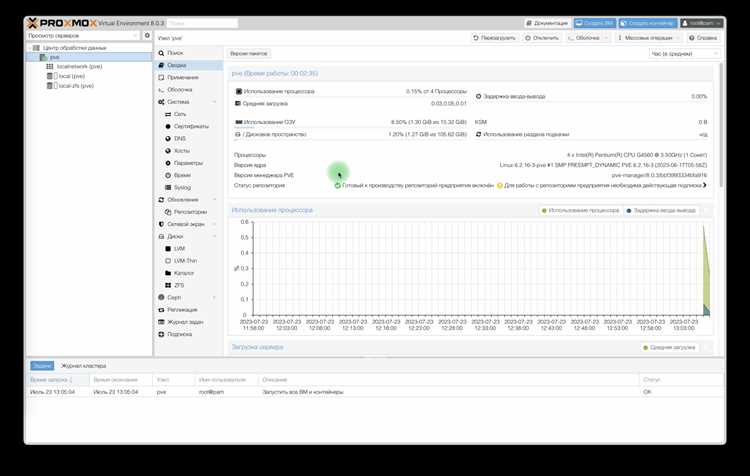This screenshot has height=476, width=750.
Task: Select local-zfs (pve) storage in the tree
Action: (76, 86)
